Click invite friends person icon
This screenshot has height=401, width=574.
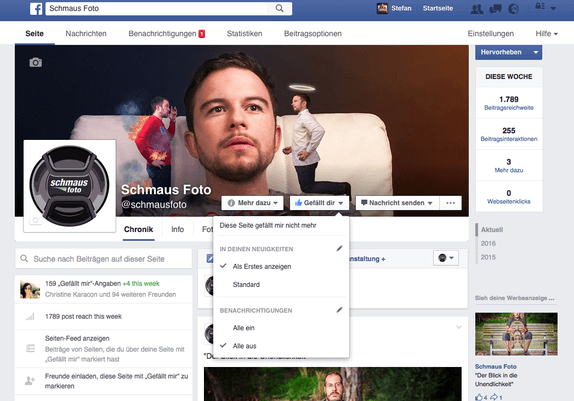(x=30, y=381)
